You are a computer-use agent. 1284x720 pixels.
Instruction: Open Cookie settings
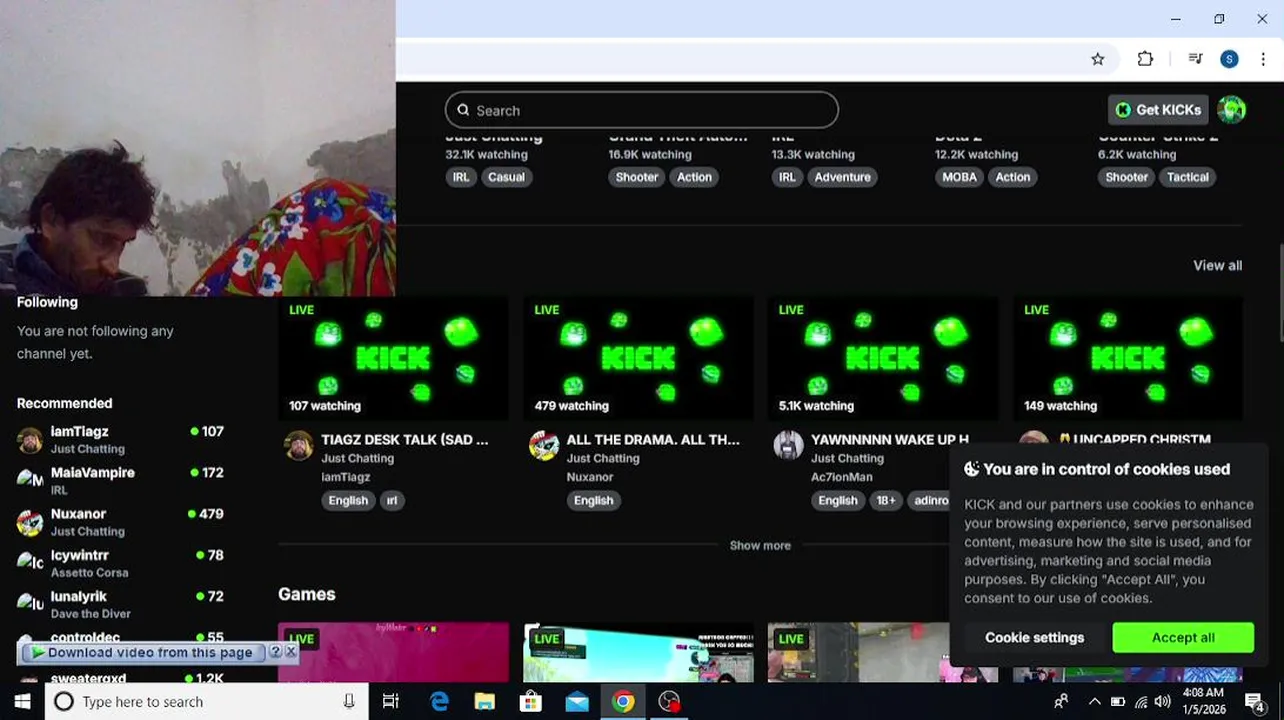pos(1034,637)
